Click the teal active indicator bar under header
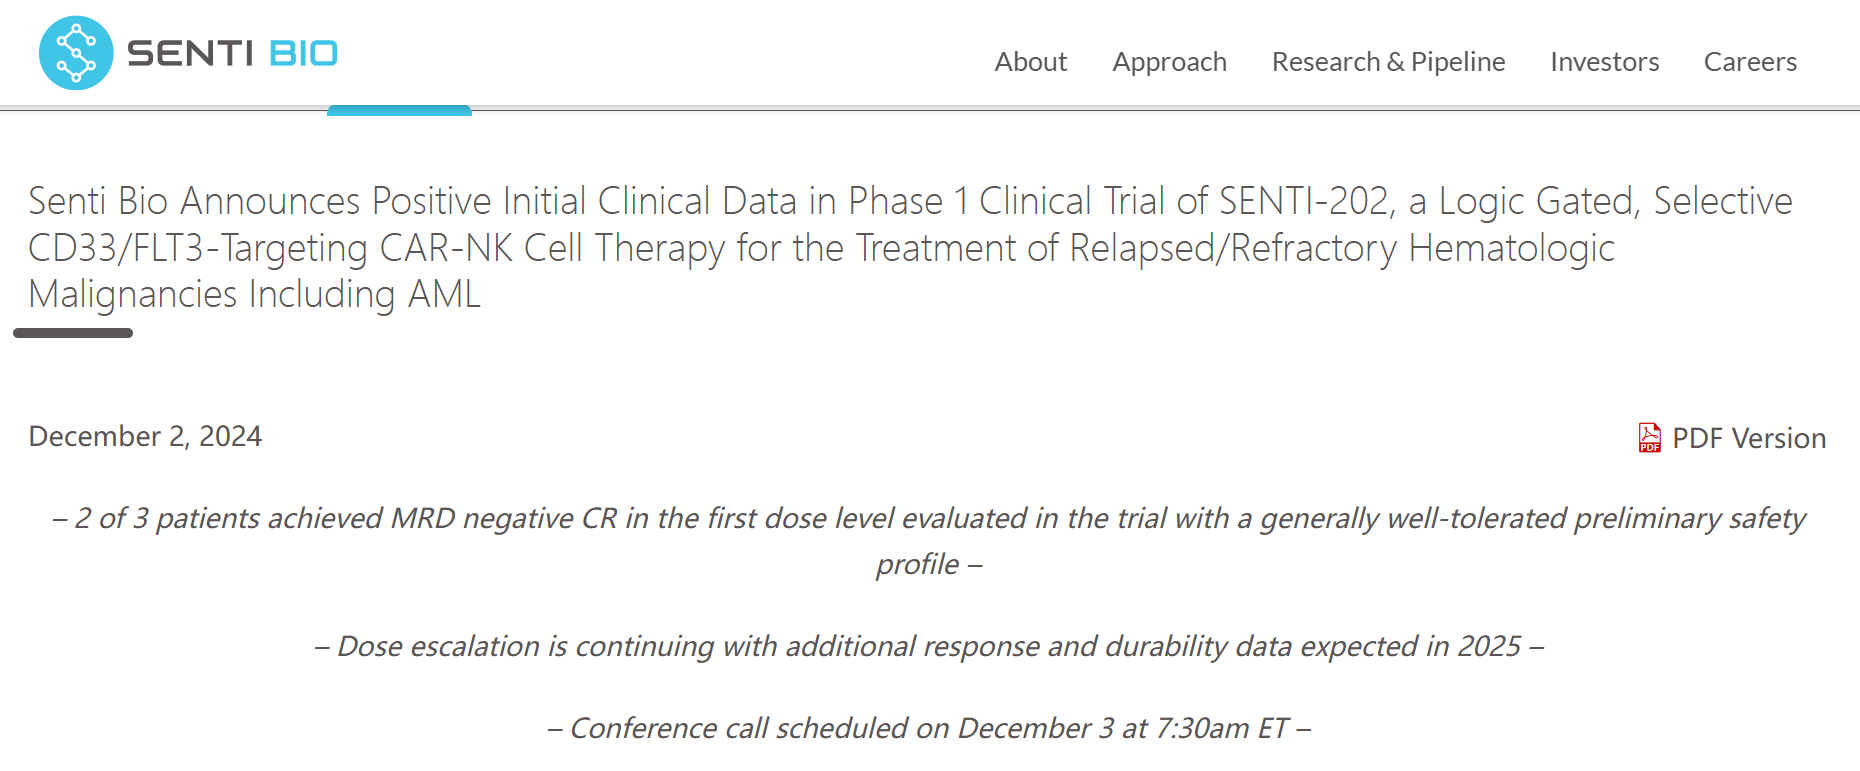This screenshot has width=1860, height=771. 399,110
